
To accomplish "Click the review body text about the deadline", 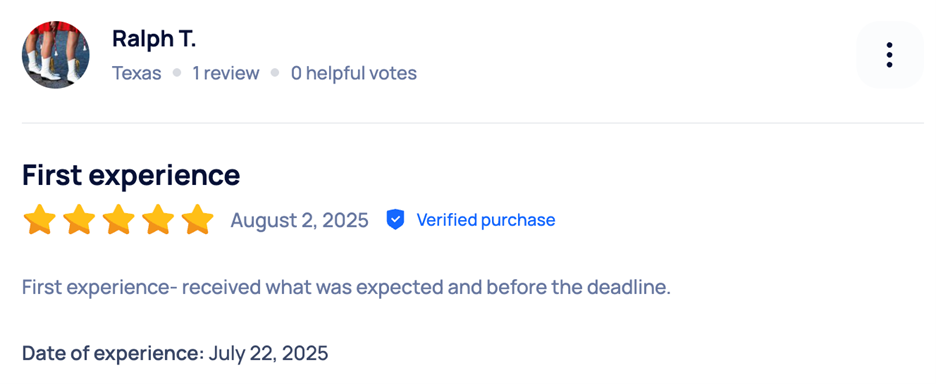I will [x=347, y=287].
